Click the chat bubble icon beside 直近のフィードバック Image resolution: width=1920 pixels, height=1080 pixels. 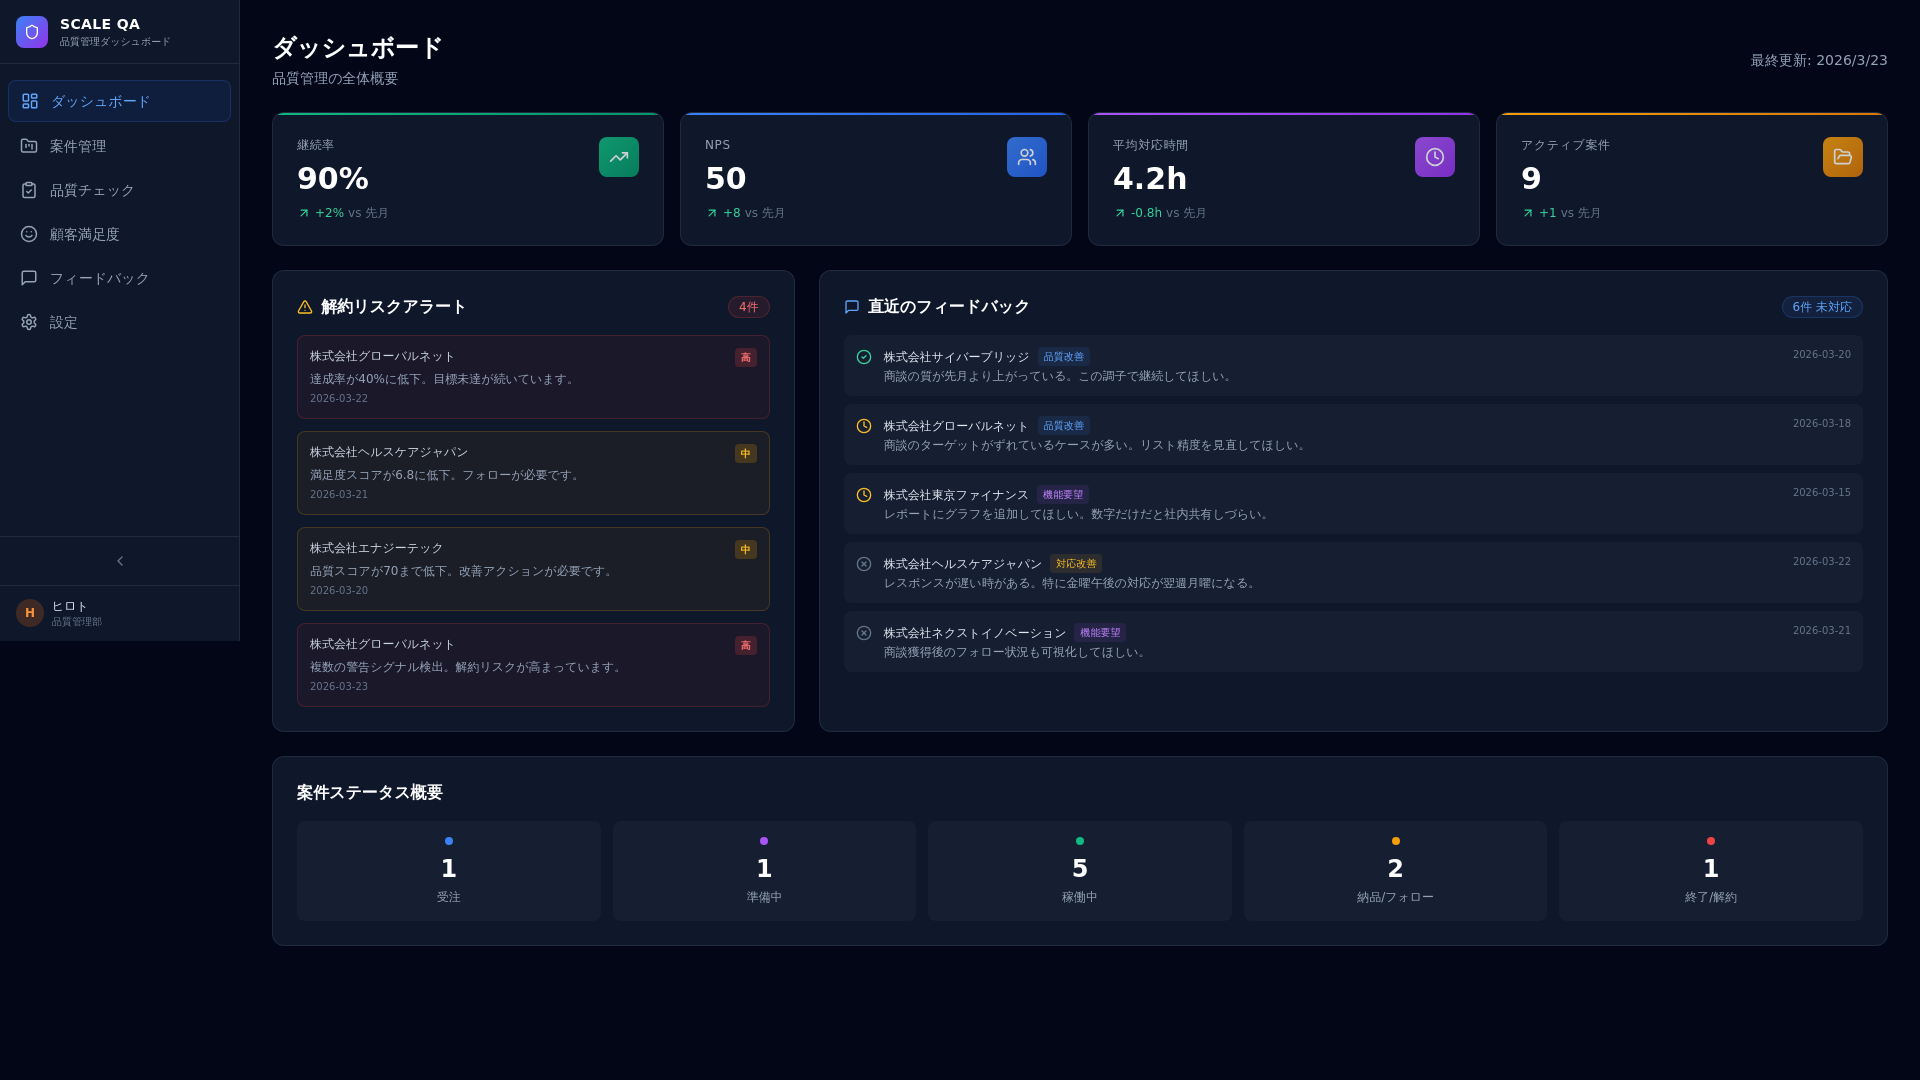(x=852, y=307)
